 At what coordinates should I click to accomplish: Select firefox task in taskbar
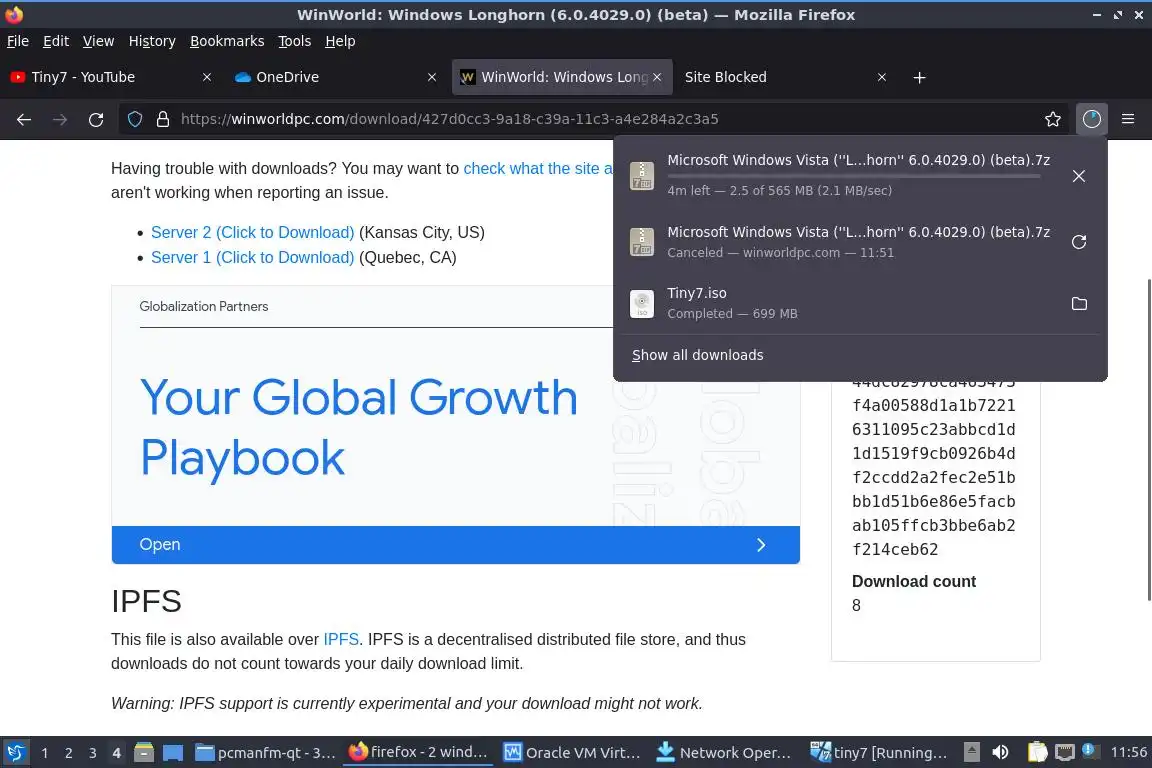pyautogui.click(x=418, y=752)
